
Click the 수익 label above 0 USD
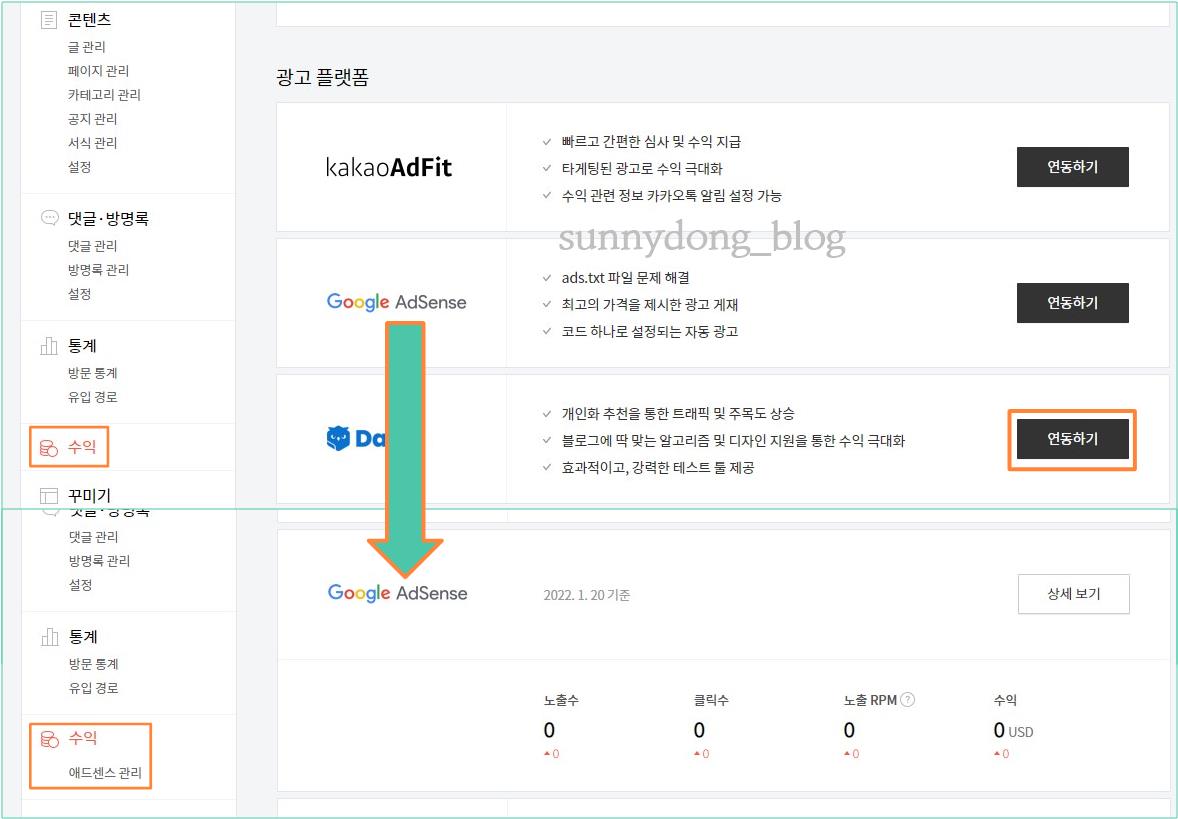(1005, 700)
